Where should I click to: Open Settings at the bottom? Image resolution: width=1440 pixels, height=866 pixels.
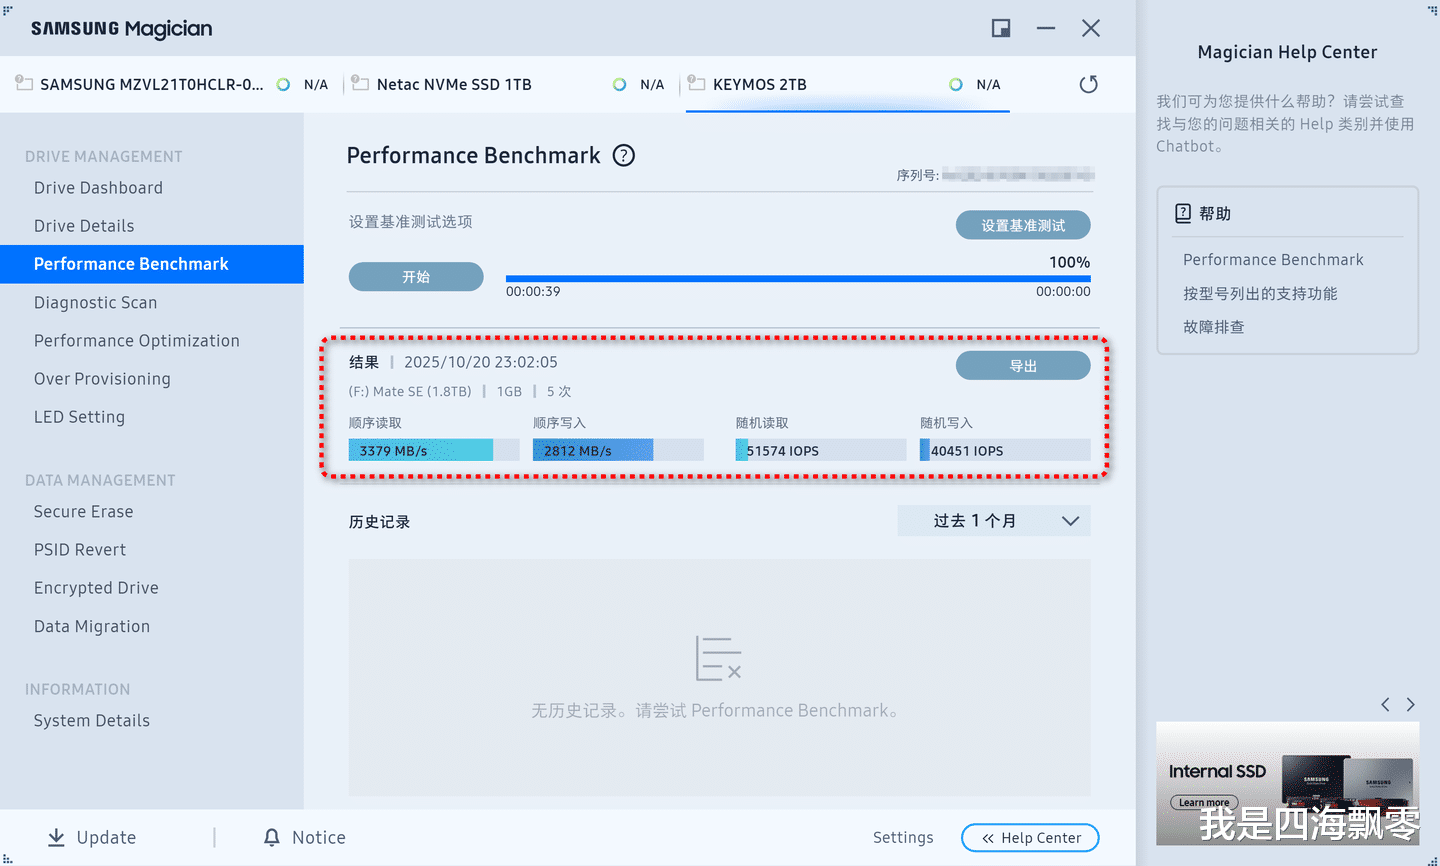click(903, 838)
